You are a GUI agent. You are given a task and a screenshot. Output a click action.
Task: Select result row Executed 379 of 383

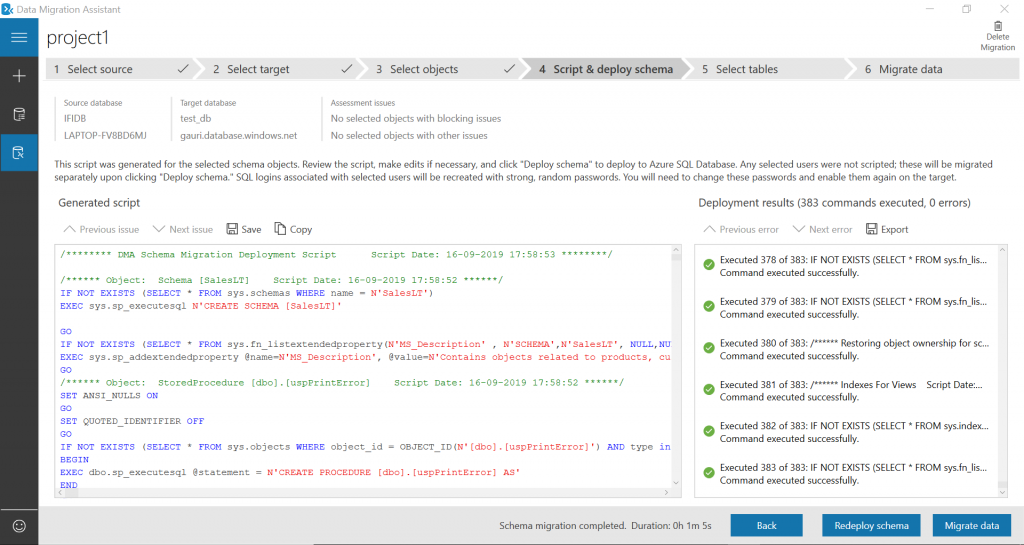pos(846,307)
